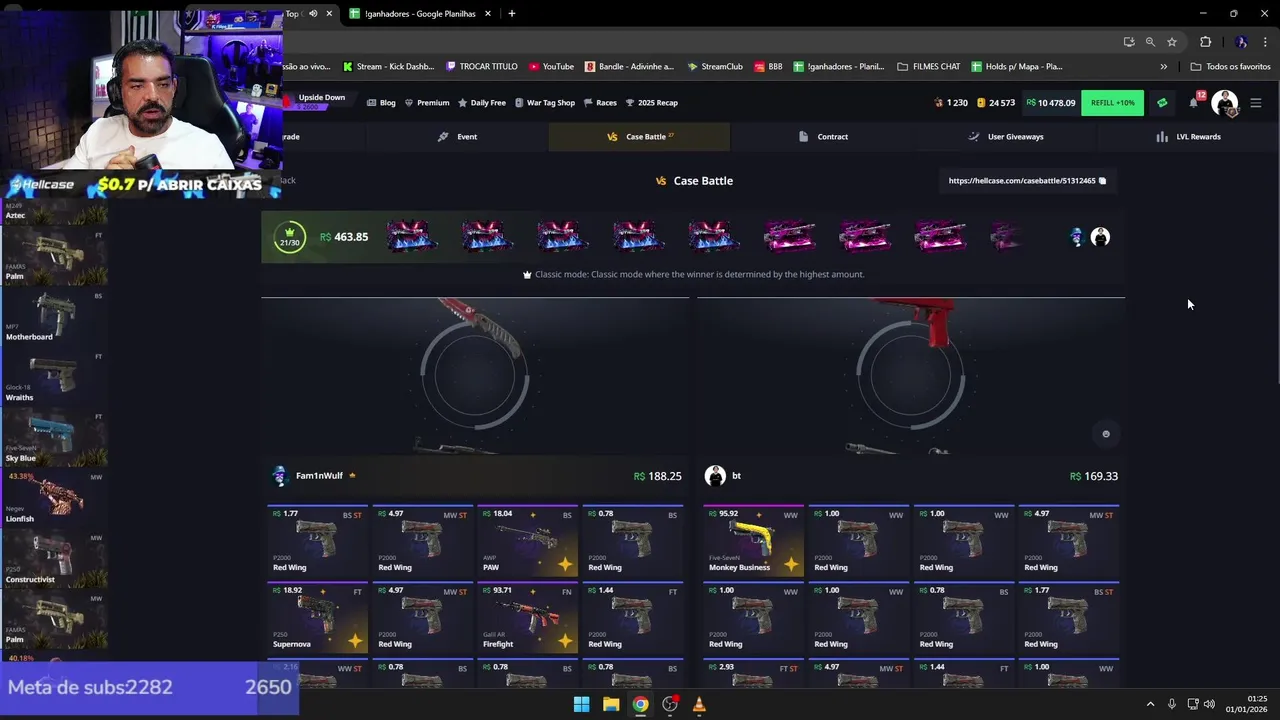Switch to the User Giveaways tab

[1006, 137]
